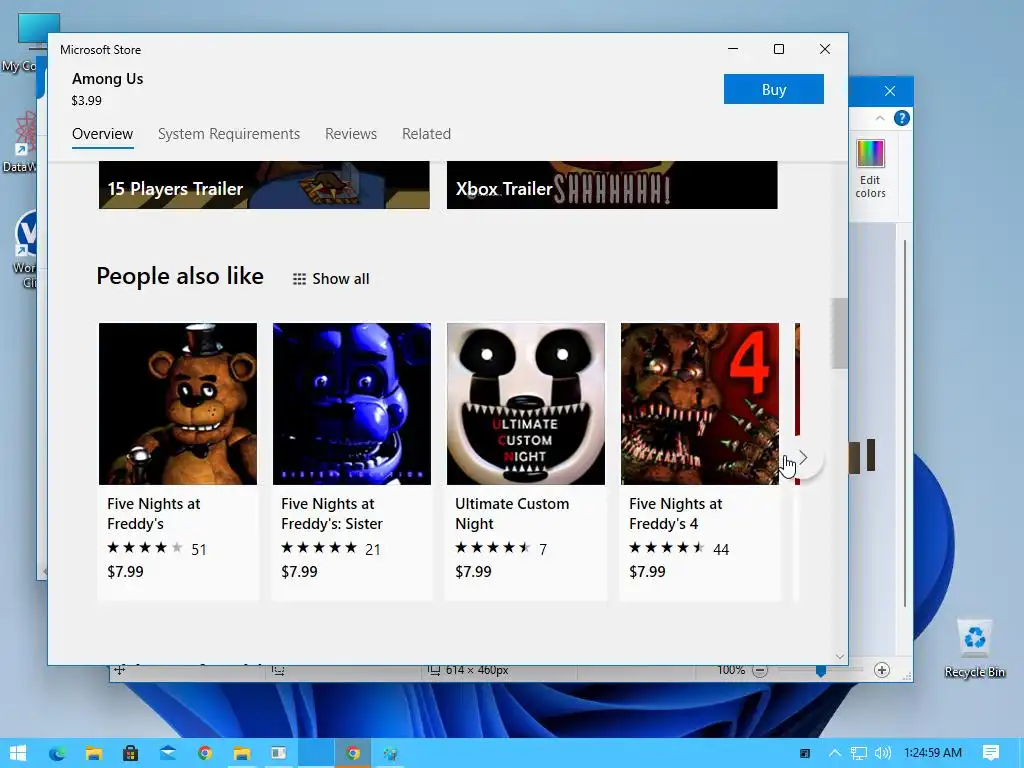Zoom out with Paint's minus button
This screenshot has width=1024, height=768.
pos(760,671)
